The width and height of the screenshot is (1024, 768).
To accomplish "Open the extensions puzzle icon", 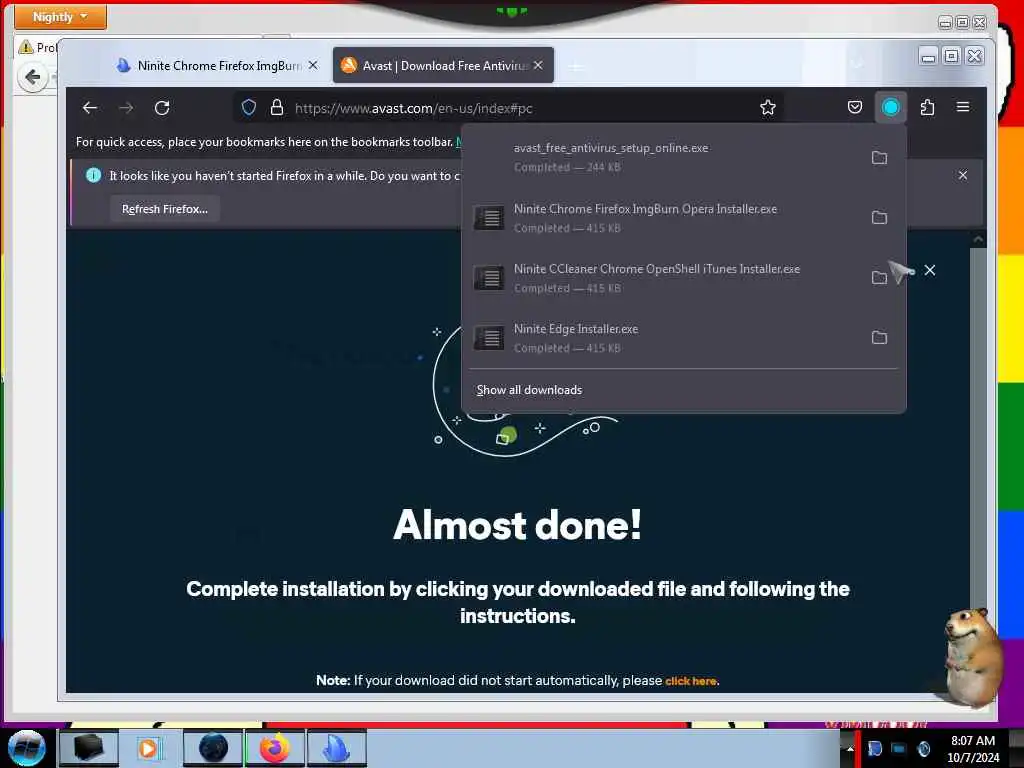I will click(x=927, y=107).
